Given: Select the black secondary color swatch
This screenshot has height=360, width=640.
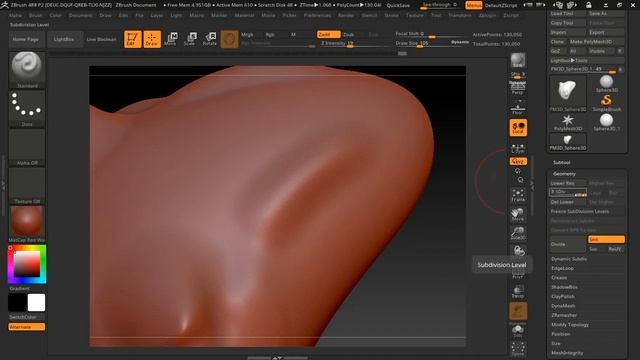Looking at the screenshot, I should (x=17, y=302).
